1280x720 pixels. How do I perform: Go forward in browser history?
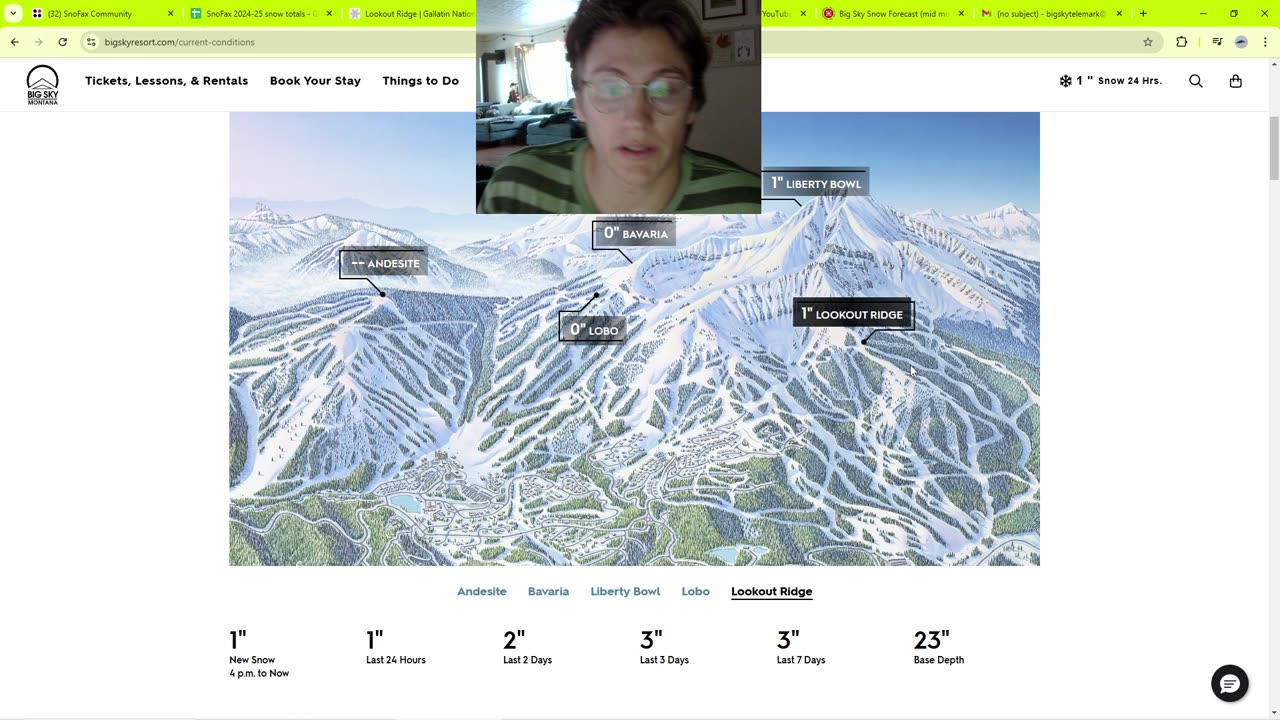39,42
